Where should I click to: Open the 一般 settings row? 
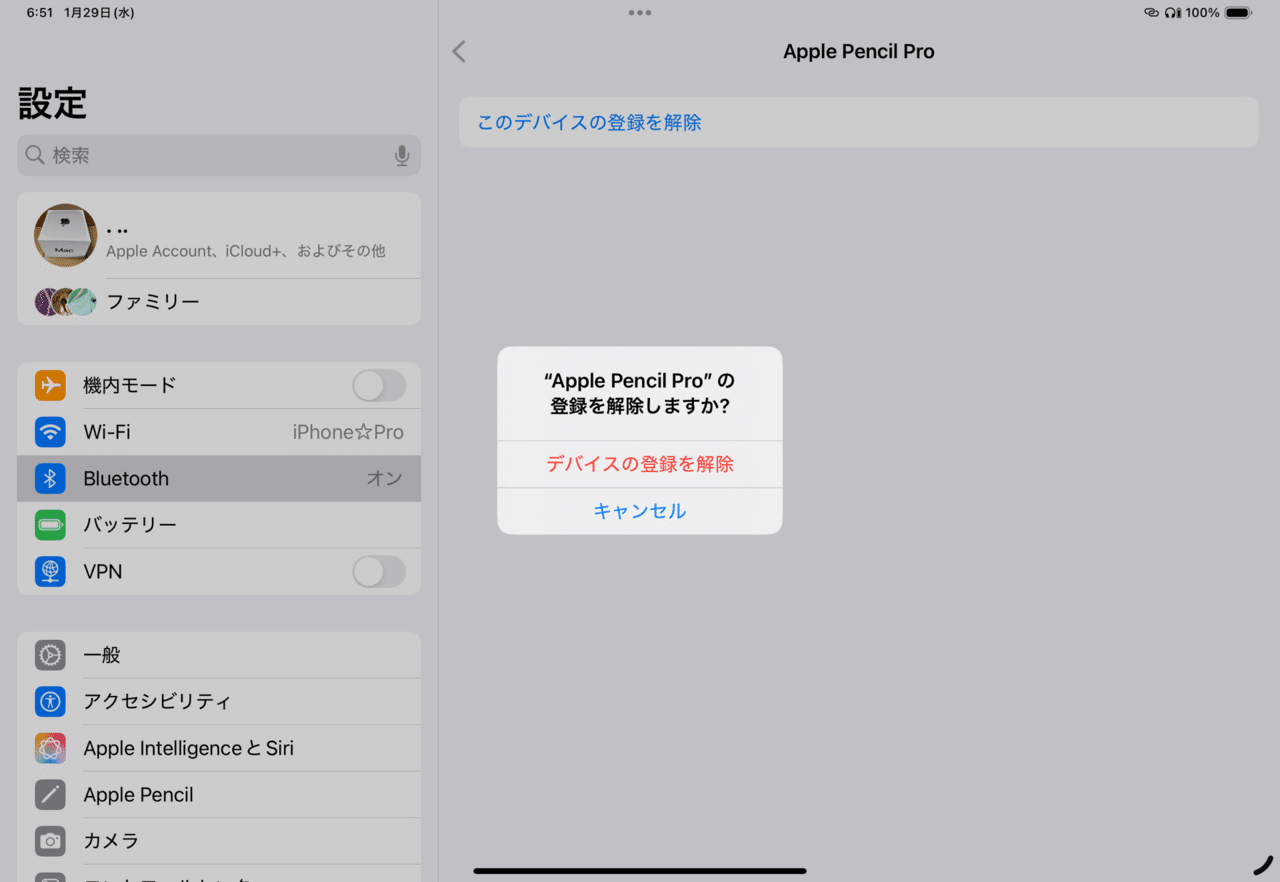click(x=219, y=655)
